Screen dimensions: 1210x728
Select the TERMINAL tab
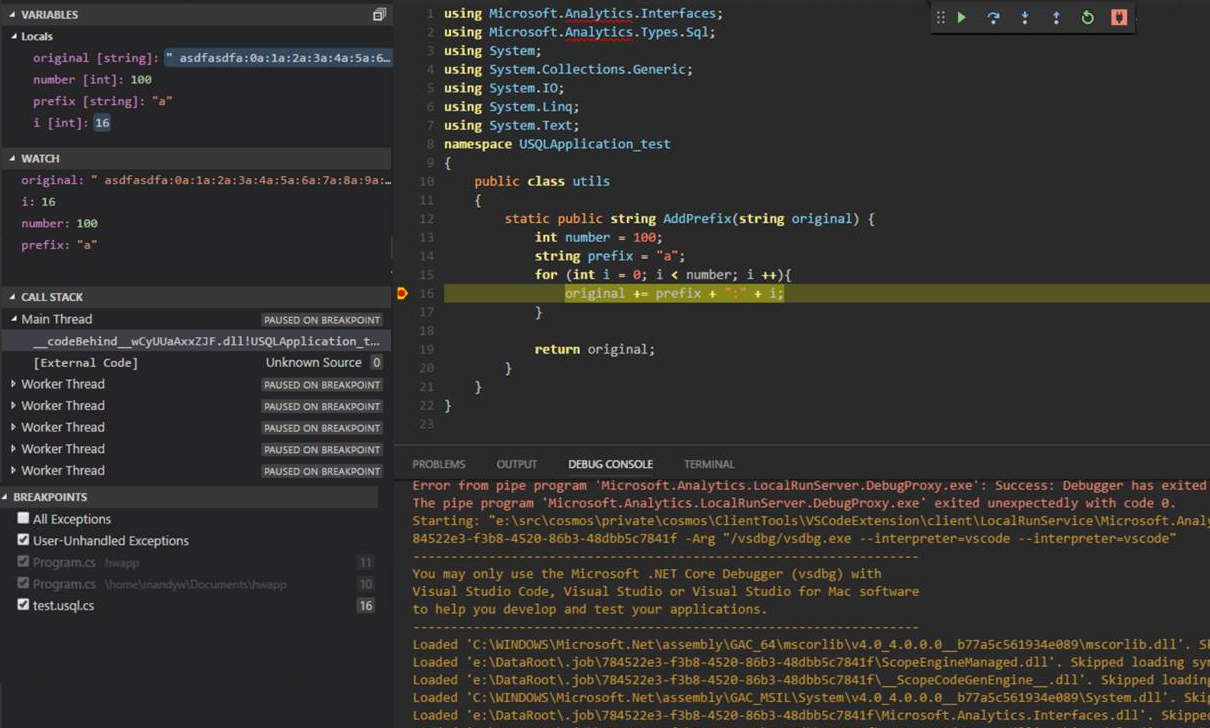[x=708, y=463]
